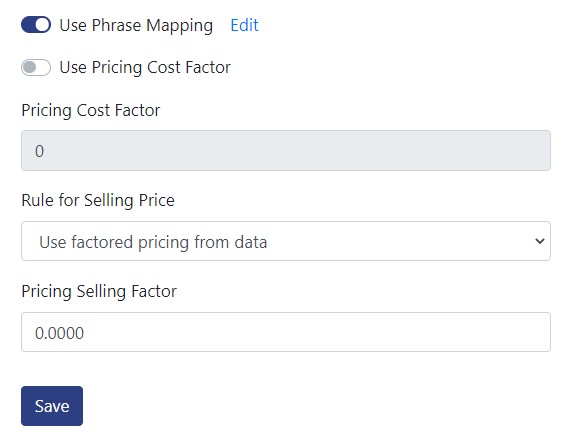Focus the Pricing Selling Factor input box
The height and width of the screenshot is (441, 576).
click(x=286, y=332)
